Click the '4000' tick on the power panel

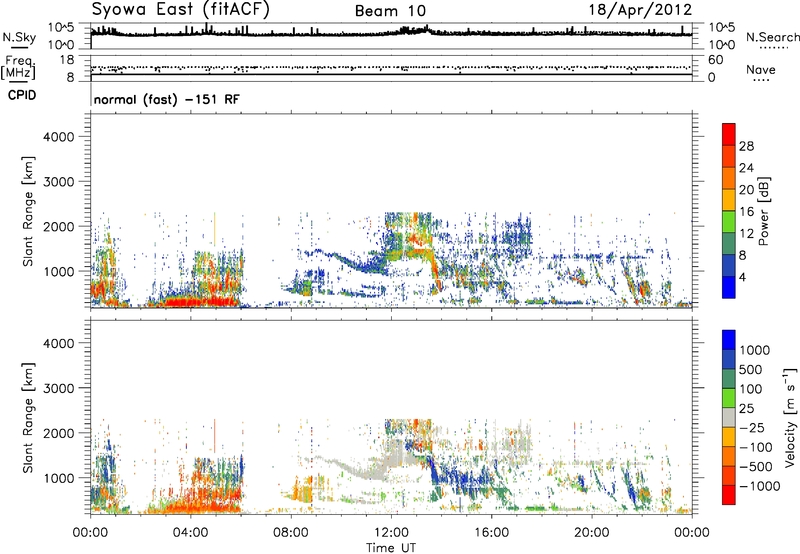58,137
